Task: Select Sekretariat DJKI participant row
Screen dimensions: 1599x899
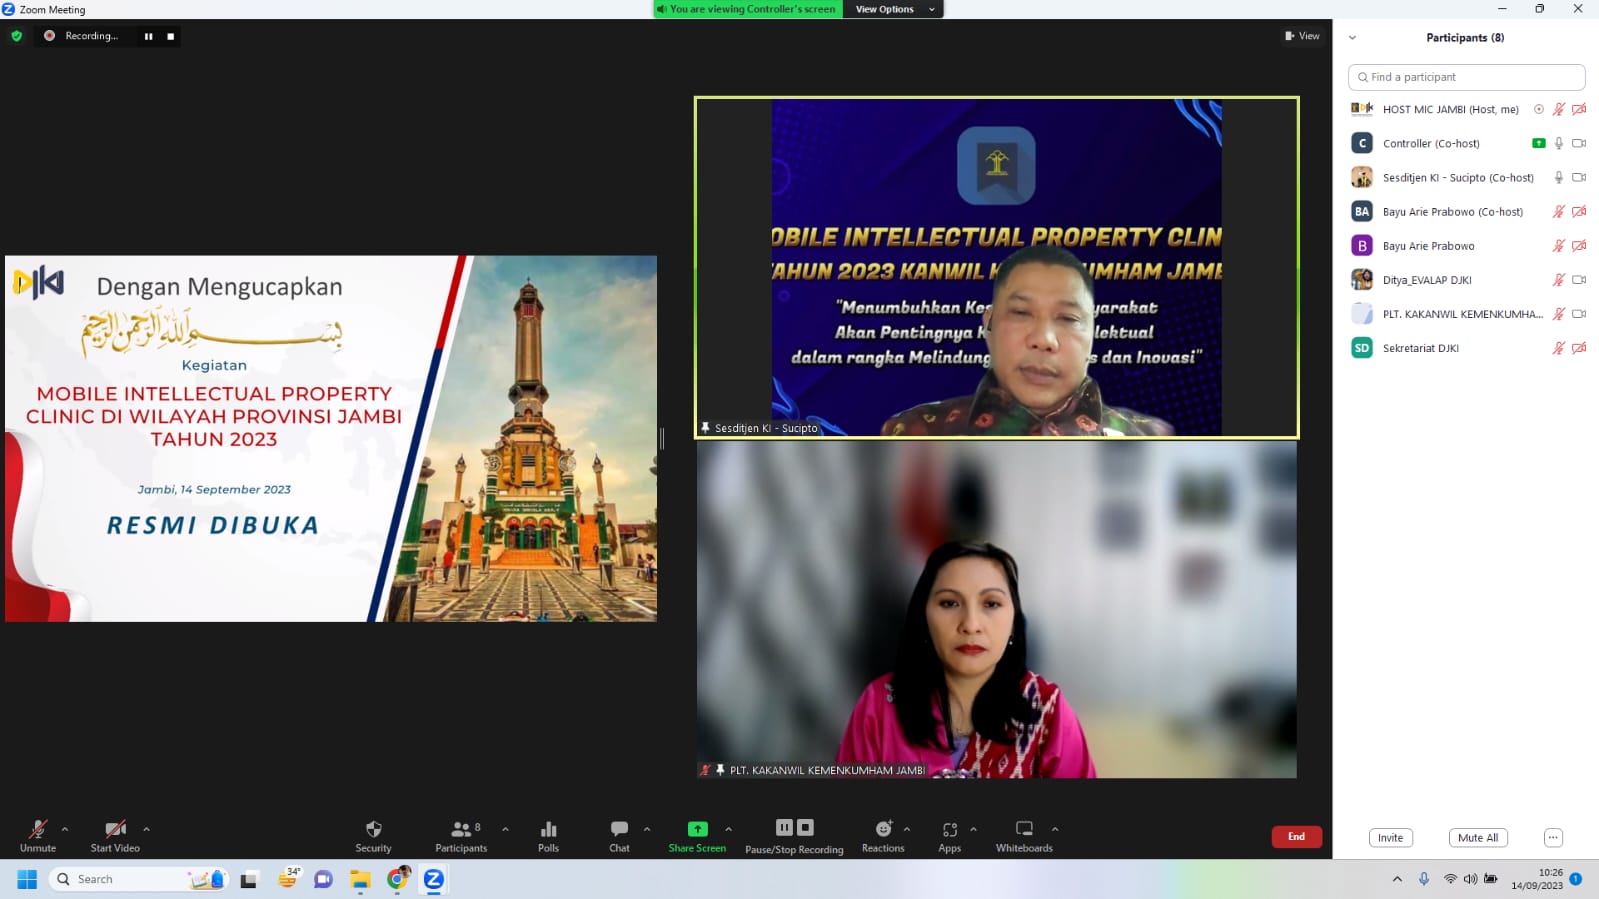Action: click(x=1466, y=348)
